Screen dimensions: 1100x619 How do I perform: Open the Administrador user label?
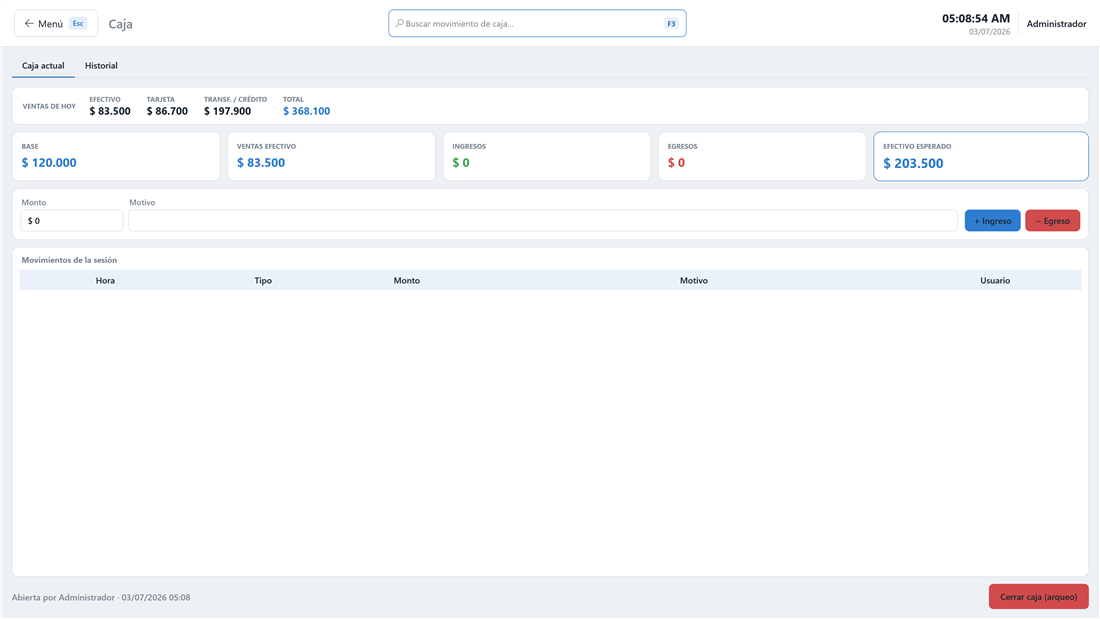pyautogui.click(x=1056, y=24)
